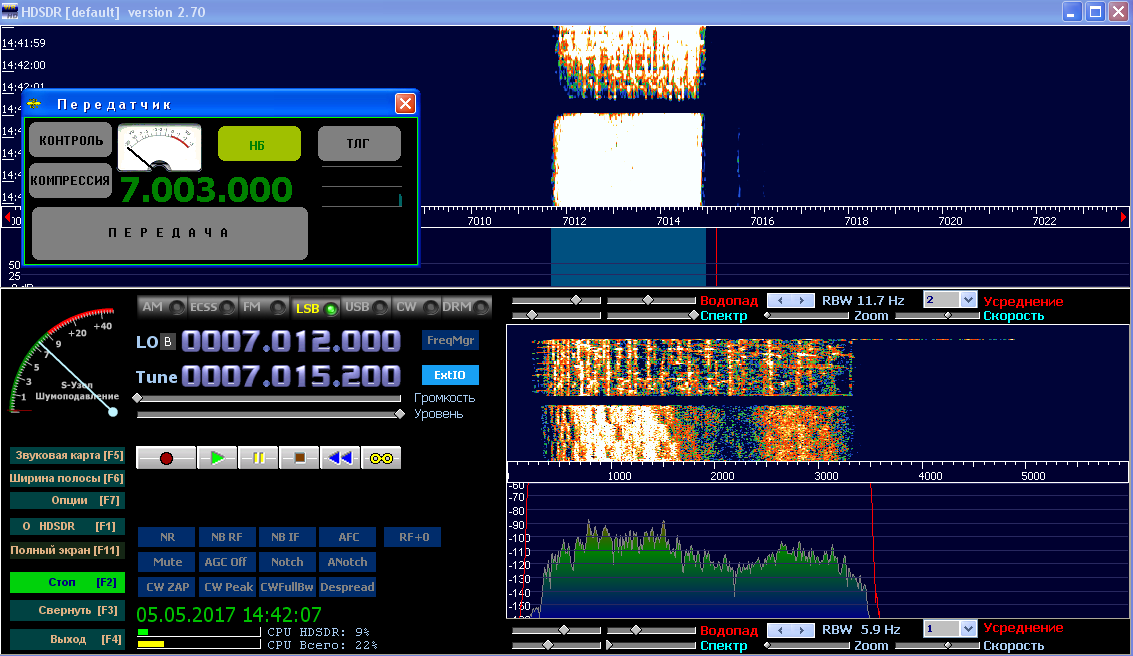Screen dimensions: 1133x656
Task: Click the upper Zoom slider
Action: [x=805, y=316]
